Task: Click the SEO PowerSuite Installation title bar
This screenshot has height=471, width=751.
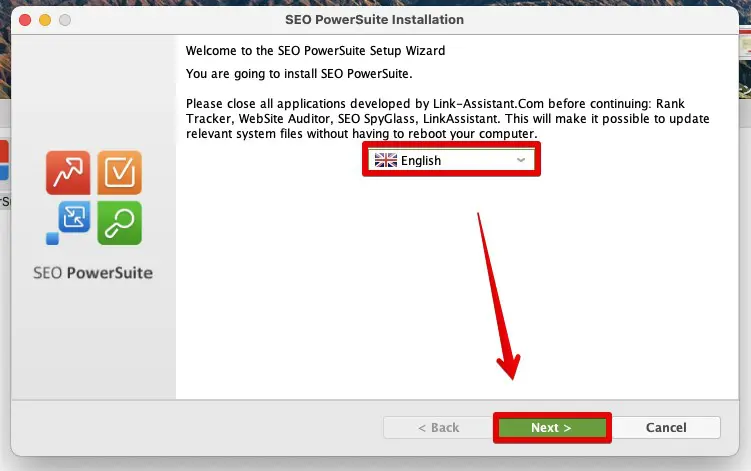Action: click(375, 20)
